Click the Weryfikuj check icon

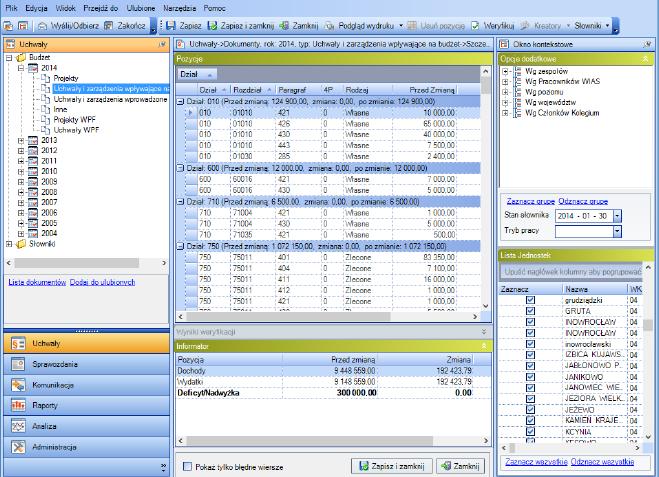(x=475, y=26)
